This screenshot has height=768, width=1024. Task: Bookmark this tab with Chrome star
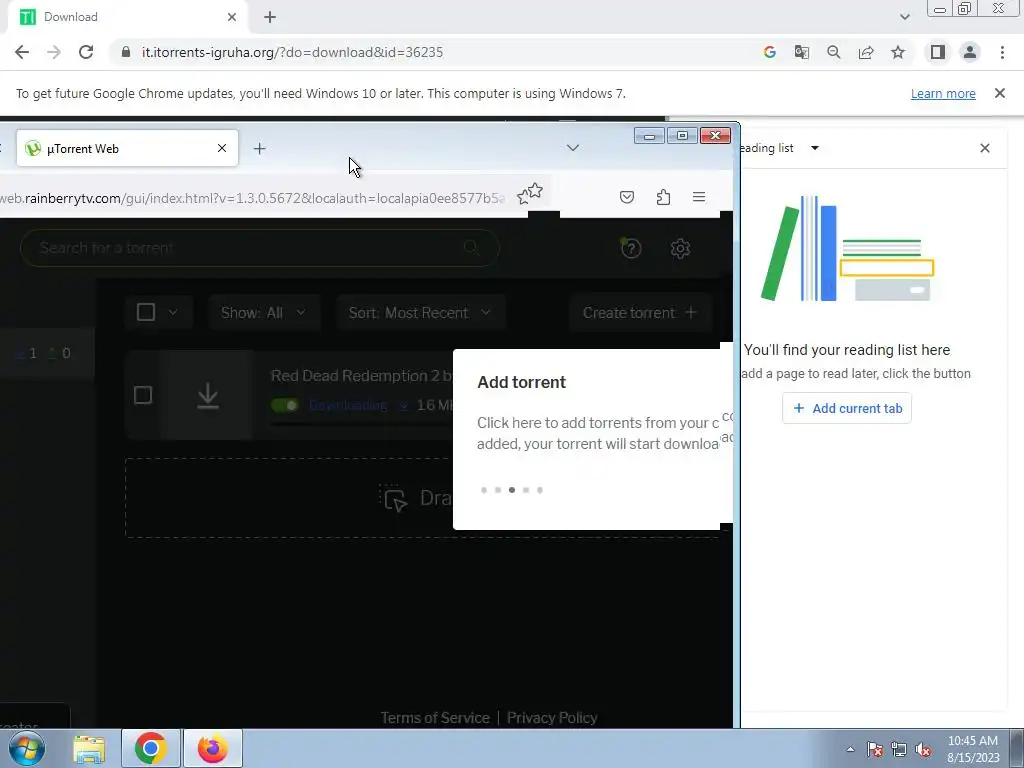click(x=898, y=52)
